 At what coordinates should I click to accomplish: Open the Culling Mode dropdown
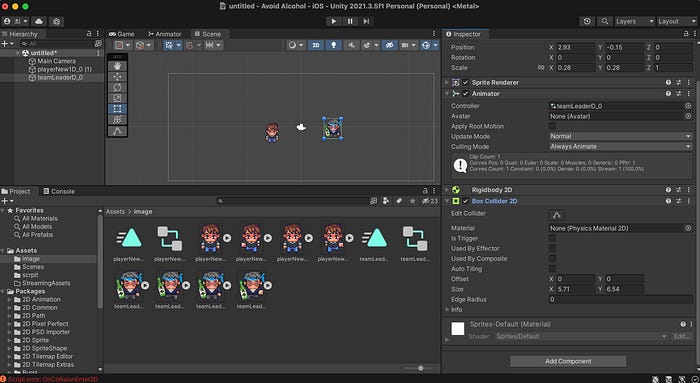click(x=621, y=146)
